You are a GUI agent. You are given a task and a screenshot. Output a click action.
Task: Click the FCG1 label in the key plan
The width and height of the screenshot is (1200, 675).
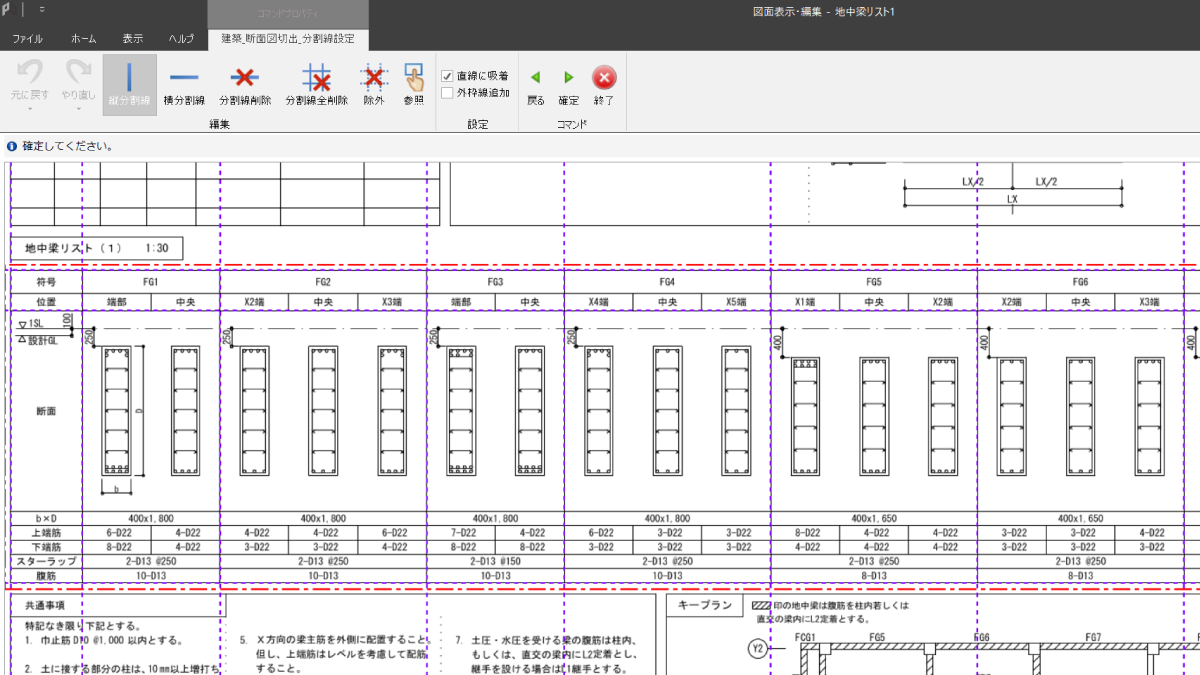(806, 637)
